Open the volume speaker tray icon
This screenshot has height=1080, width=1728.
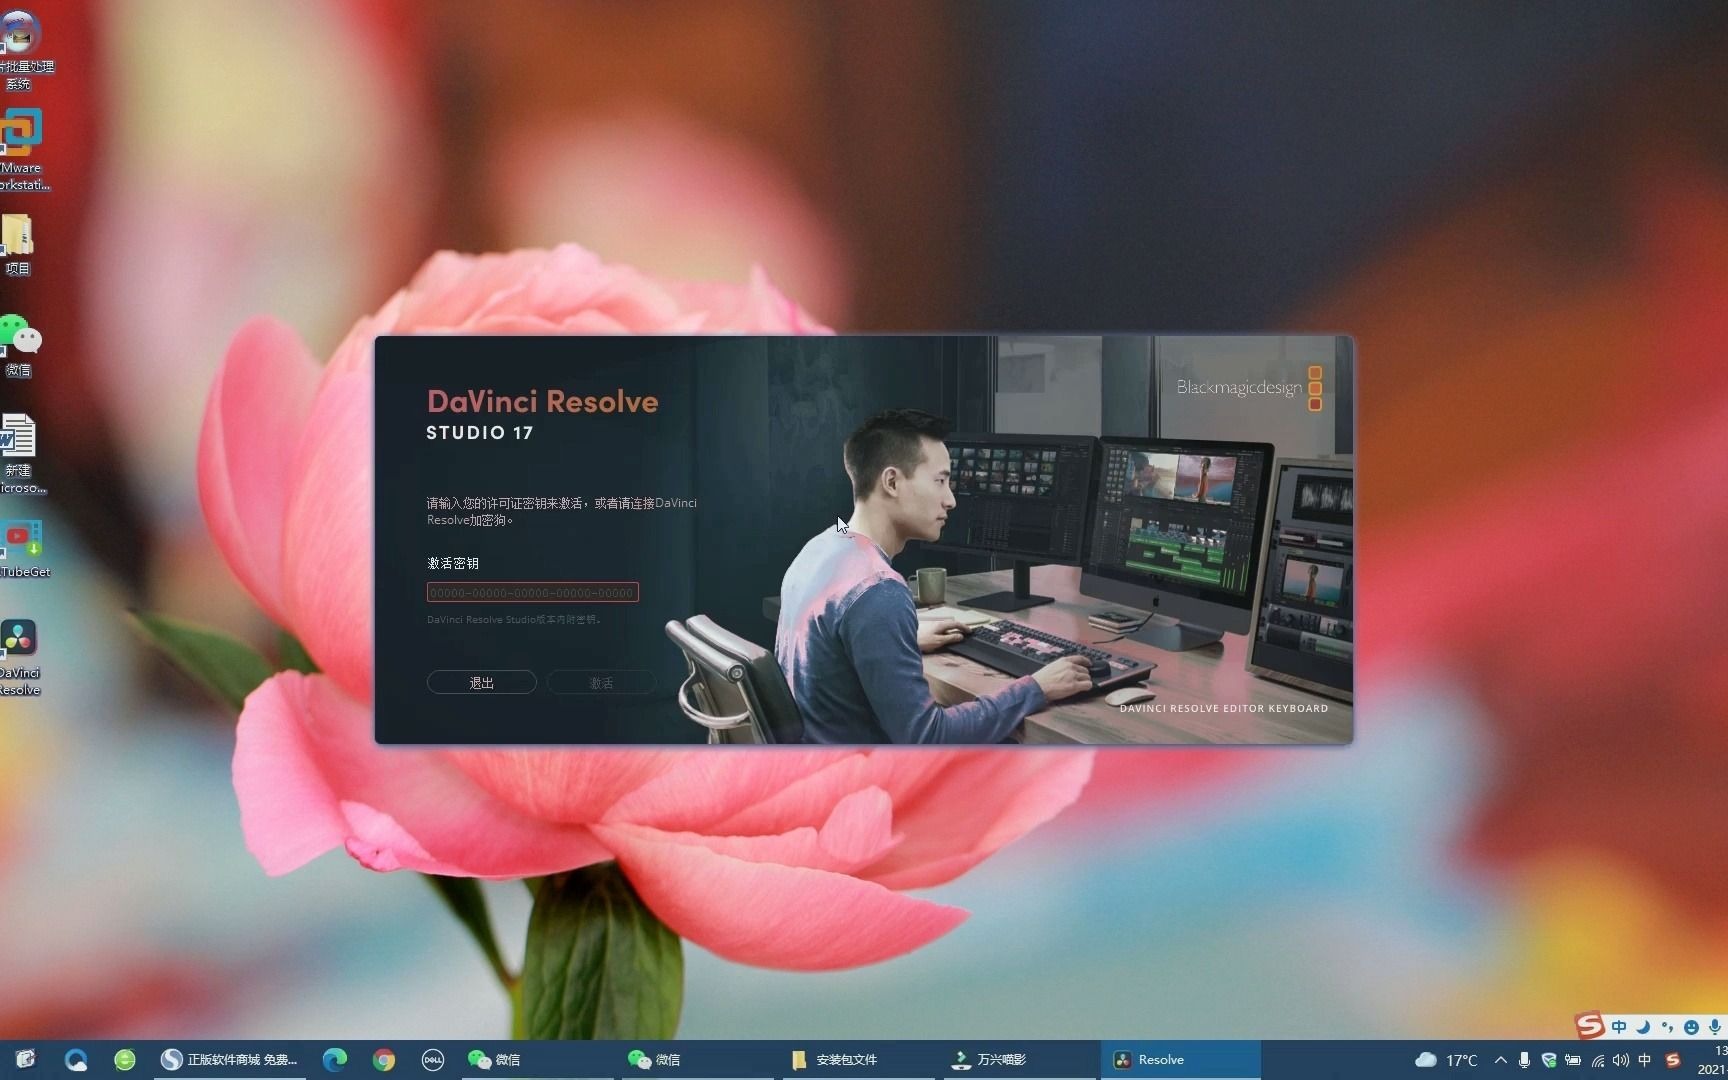point(1621,1060)
